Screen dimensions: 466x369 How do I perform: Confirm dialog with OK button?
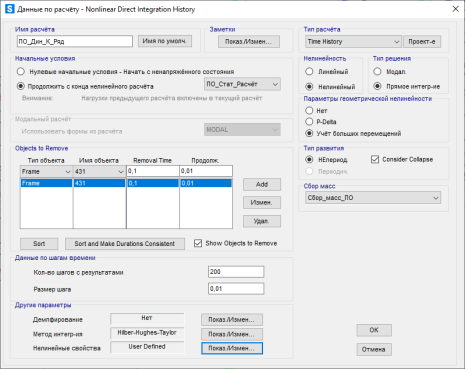point(374,330)
